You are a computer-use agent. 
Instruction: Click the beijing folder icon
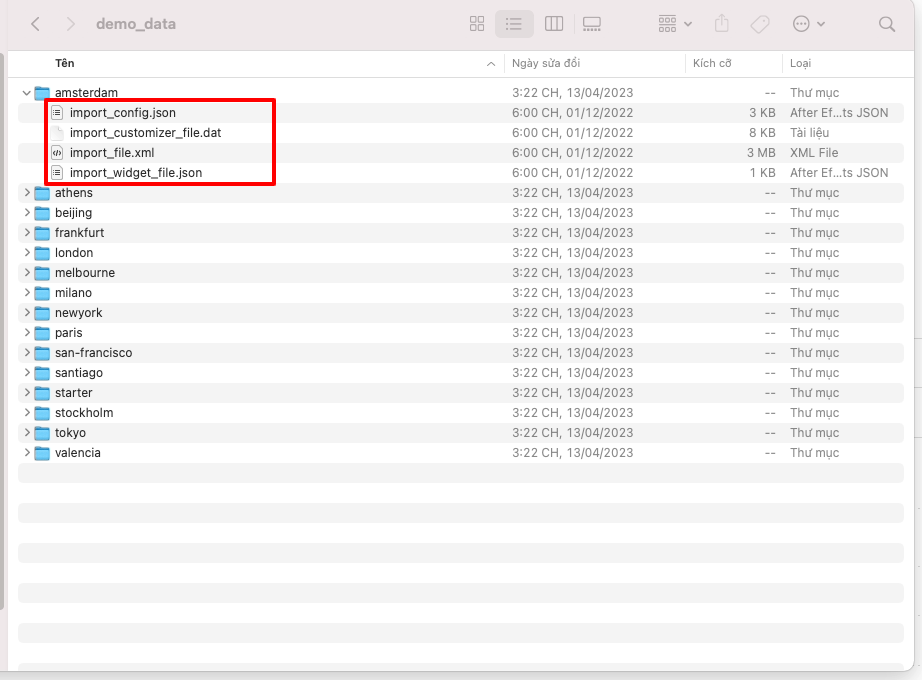point(42,213)
